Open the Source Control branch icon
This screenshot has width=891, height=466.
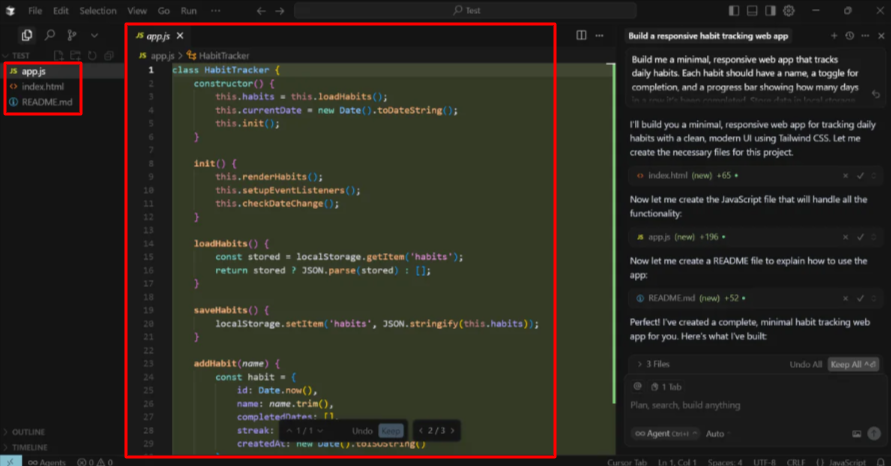72,35
